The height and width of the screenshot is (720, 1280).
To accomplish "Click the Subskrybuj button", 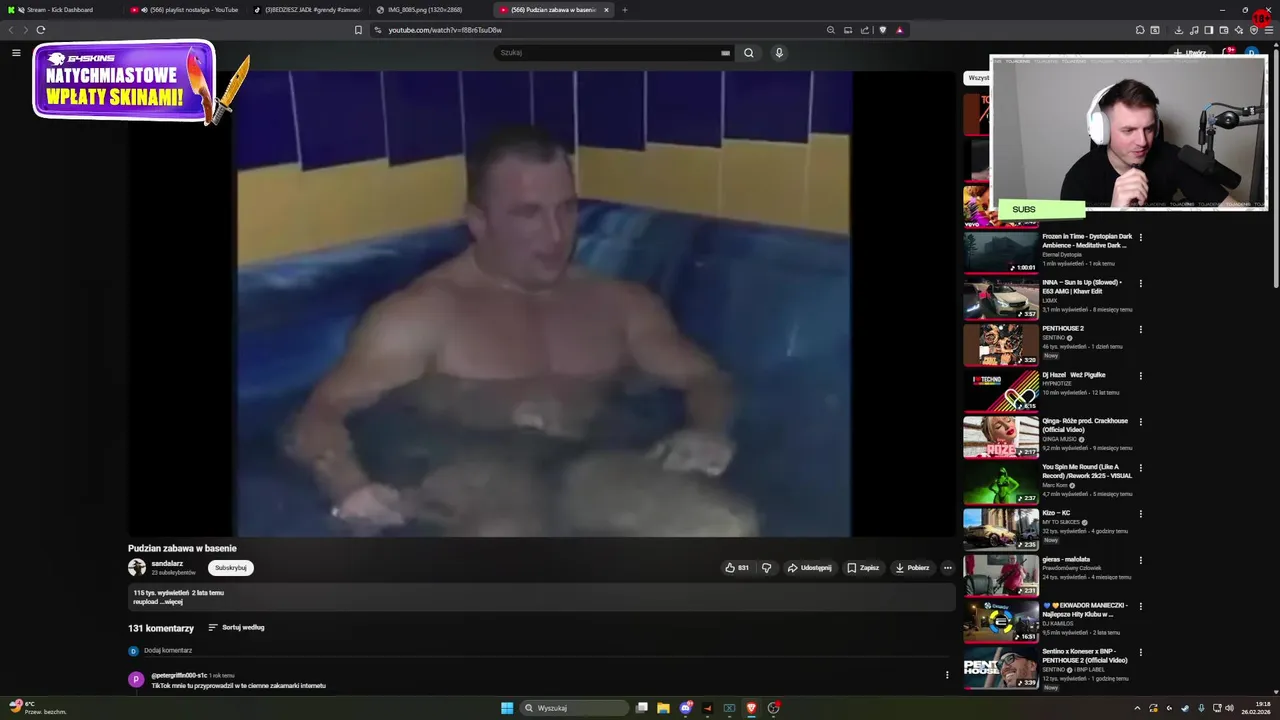I will (x=231, y=568).
